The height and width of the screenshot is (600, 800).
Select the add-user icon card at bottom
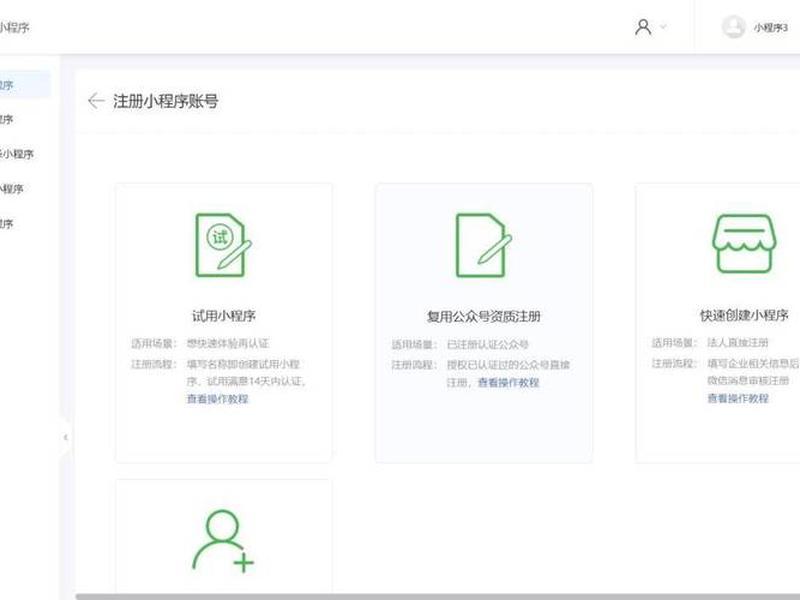coord(223,539)
